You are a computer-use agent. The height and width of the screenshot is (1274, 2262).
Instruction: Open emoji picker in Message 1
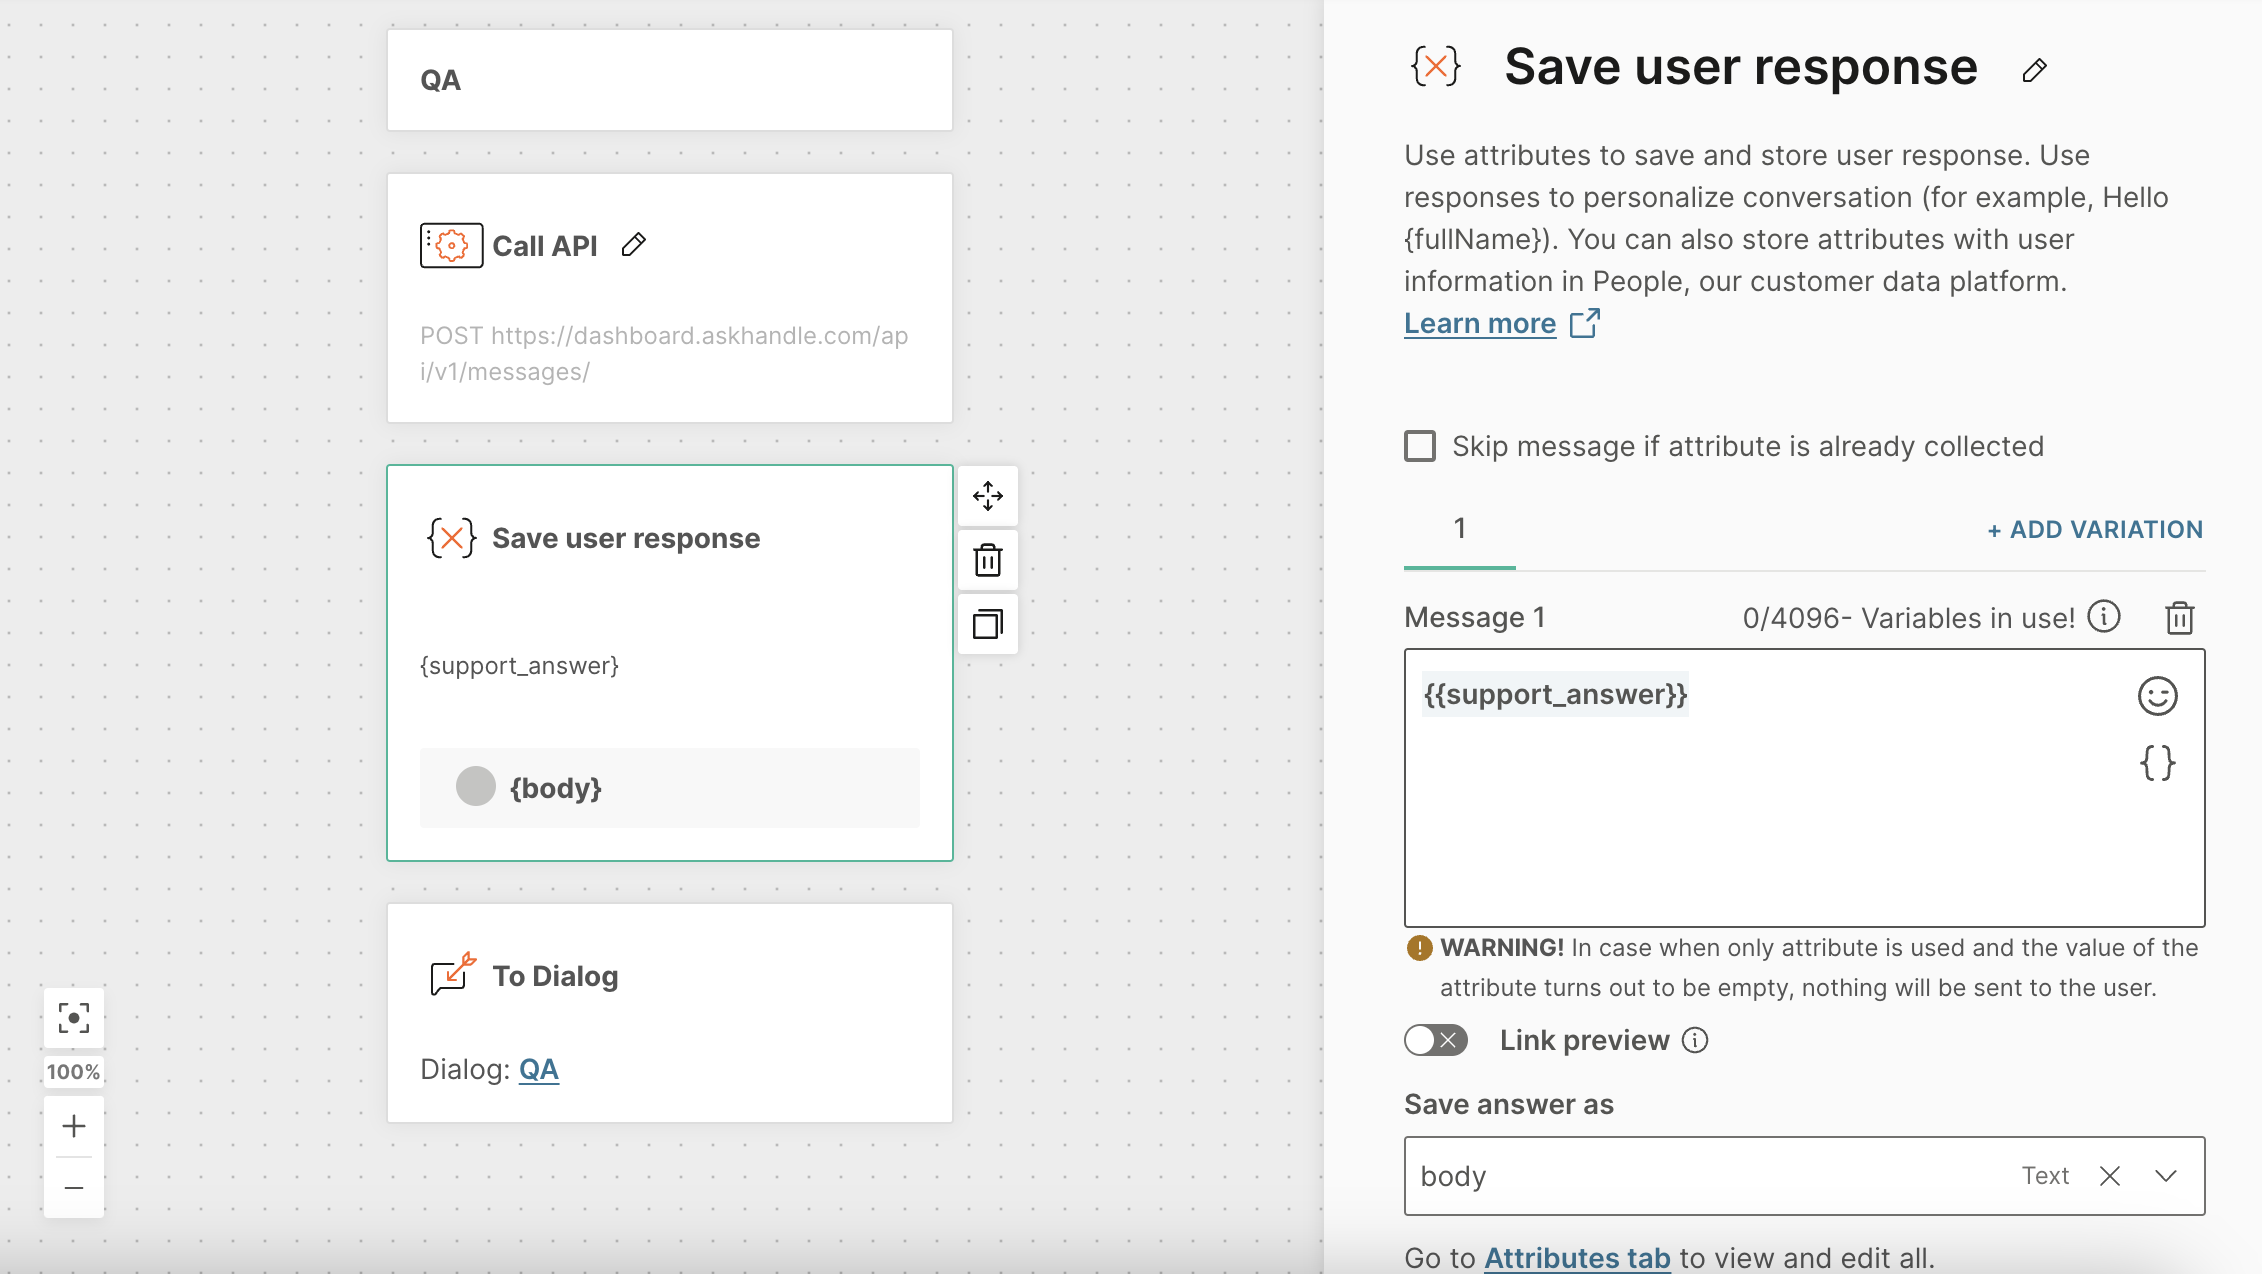coord(2157,696)
